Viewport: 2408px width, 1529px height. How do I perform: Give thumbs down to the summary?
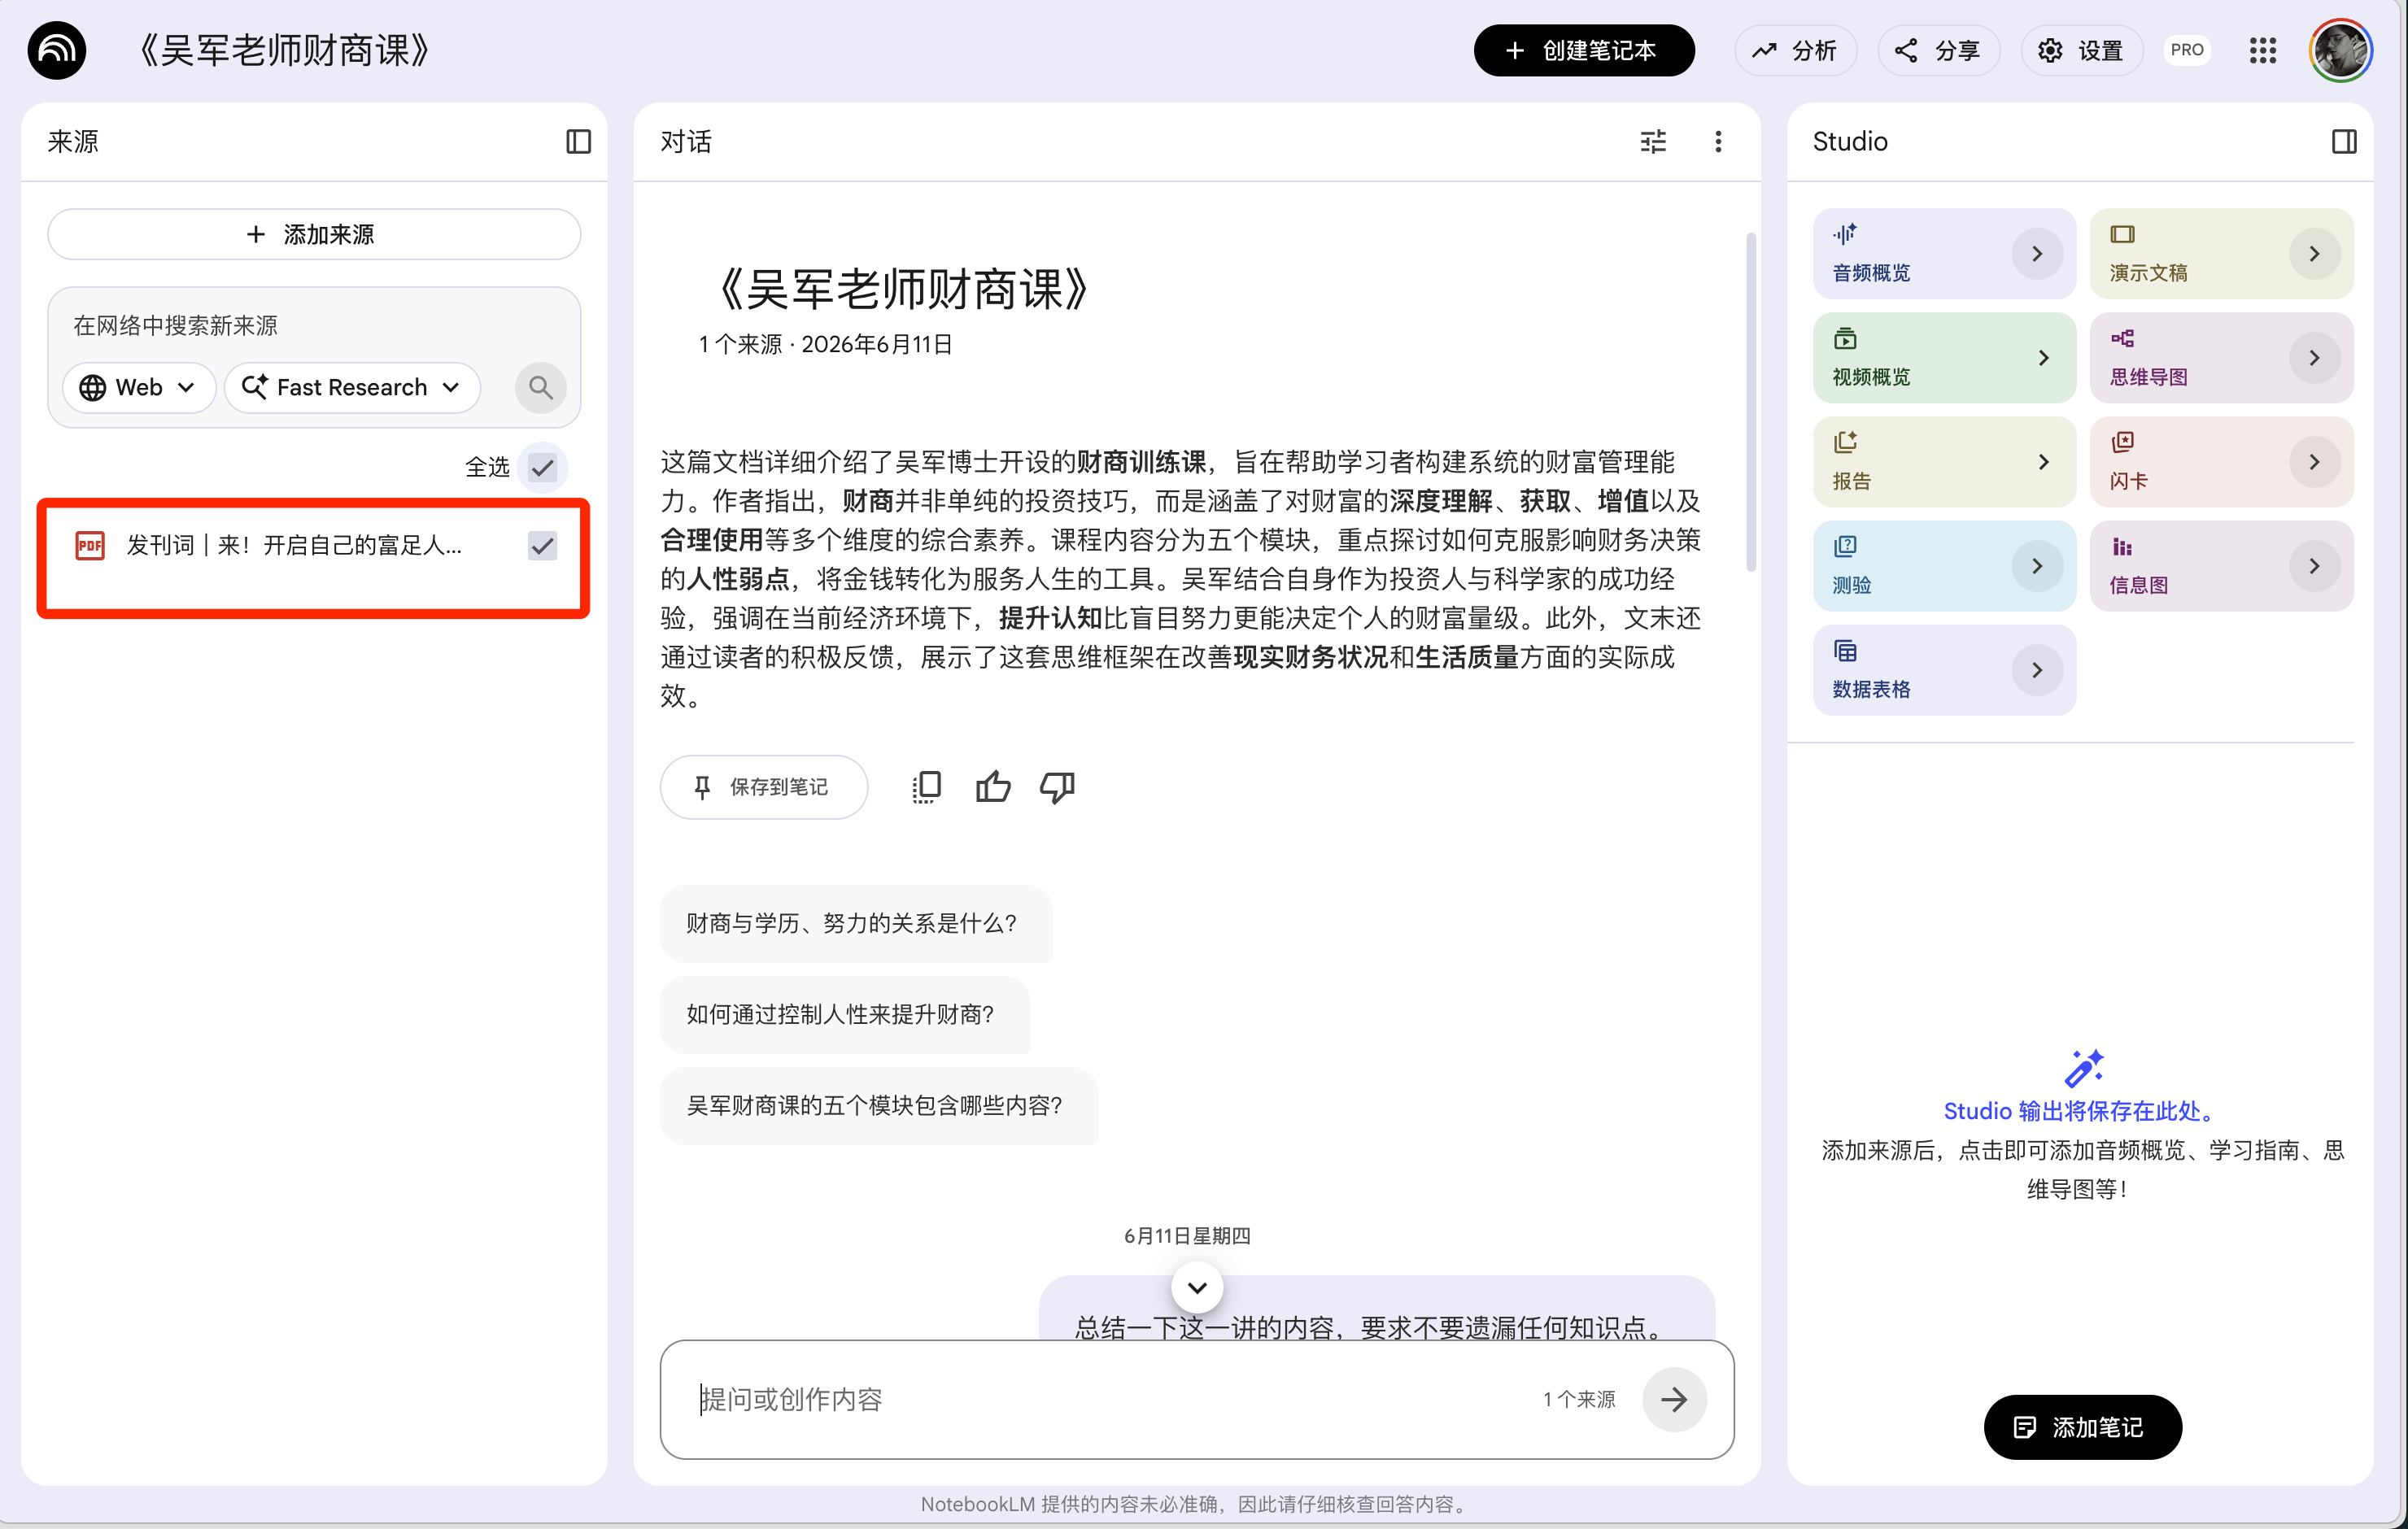[x=1057, y=787]
